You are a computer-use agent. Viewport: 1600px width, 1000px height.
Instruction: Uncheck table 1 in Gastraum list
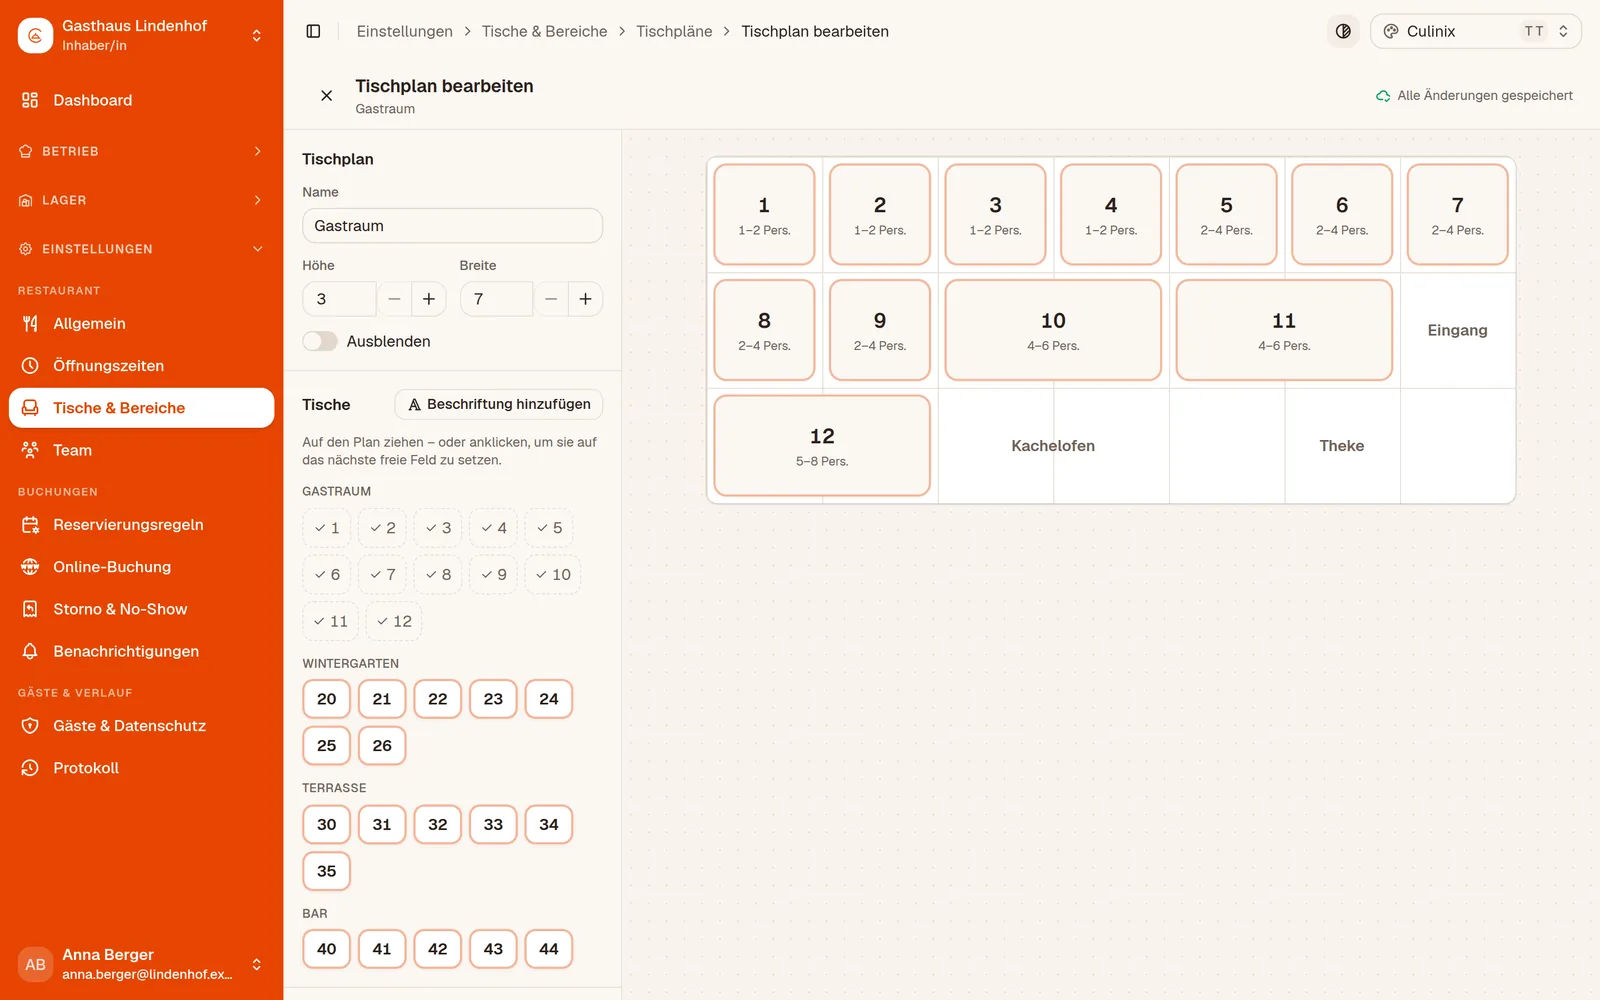pos(327,528)
